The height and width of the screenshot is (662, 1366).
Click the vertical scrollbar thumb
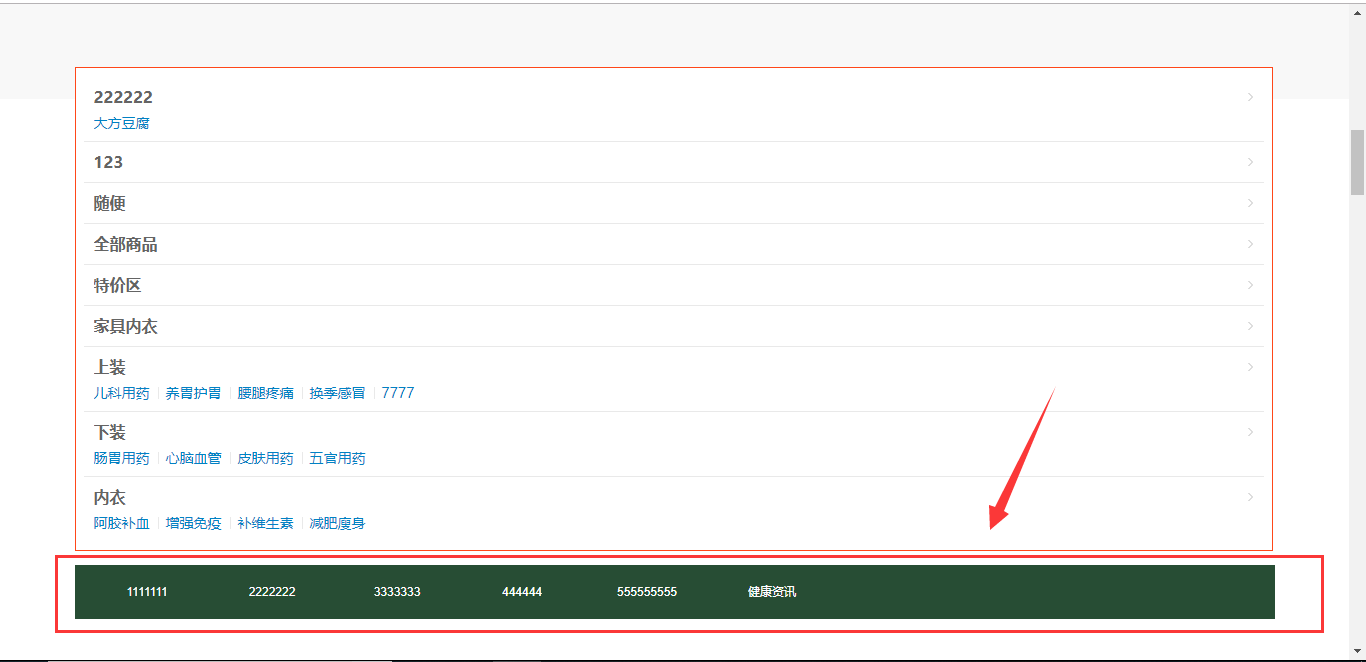click(x=1357, y=161)
